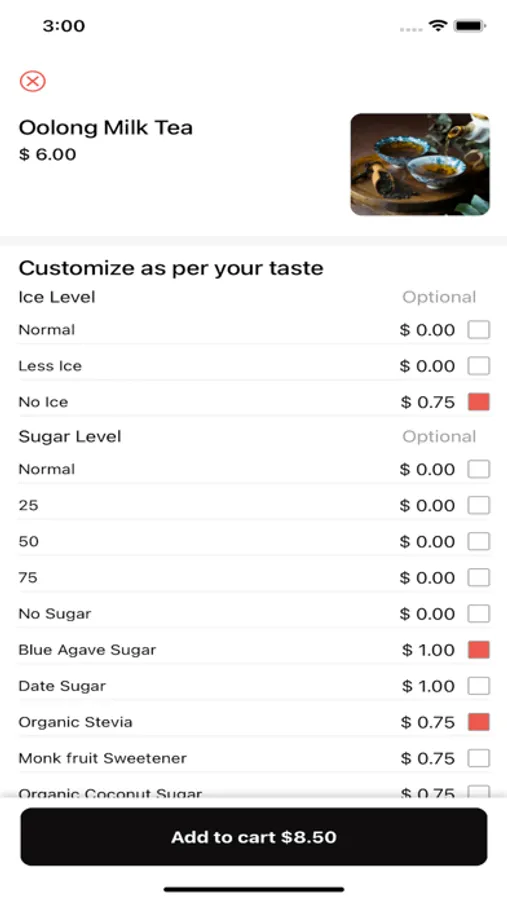Uncheck the Blue Agave Sugar option
The image size is (507, 900).
click(x=478, y=650)
